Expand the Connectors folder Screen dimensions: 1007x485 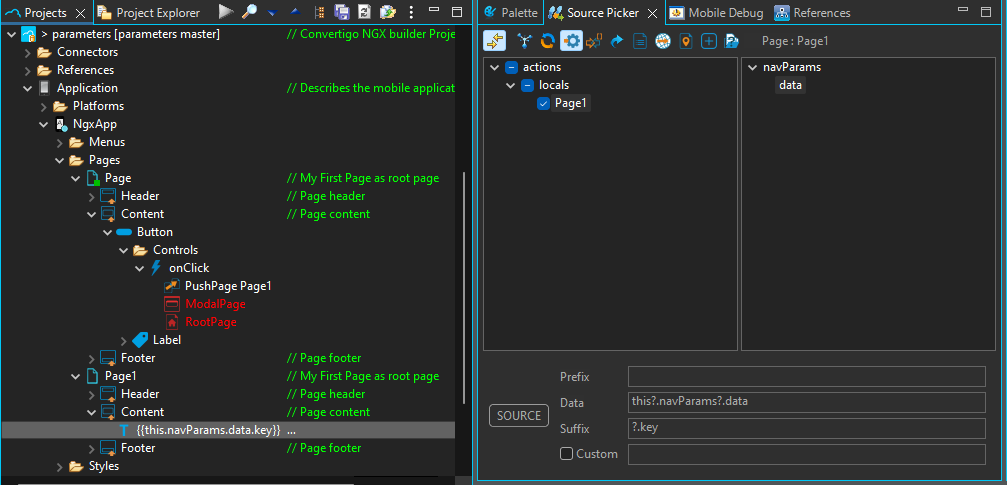tap(28, 52)
